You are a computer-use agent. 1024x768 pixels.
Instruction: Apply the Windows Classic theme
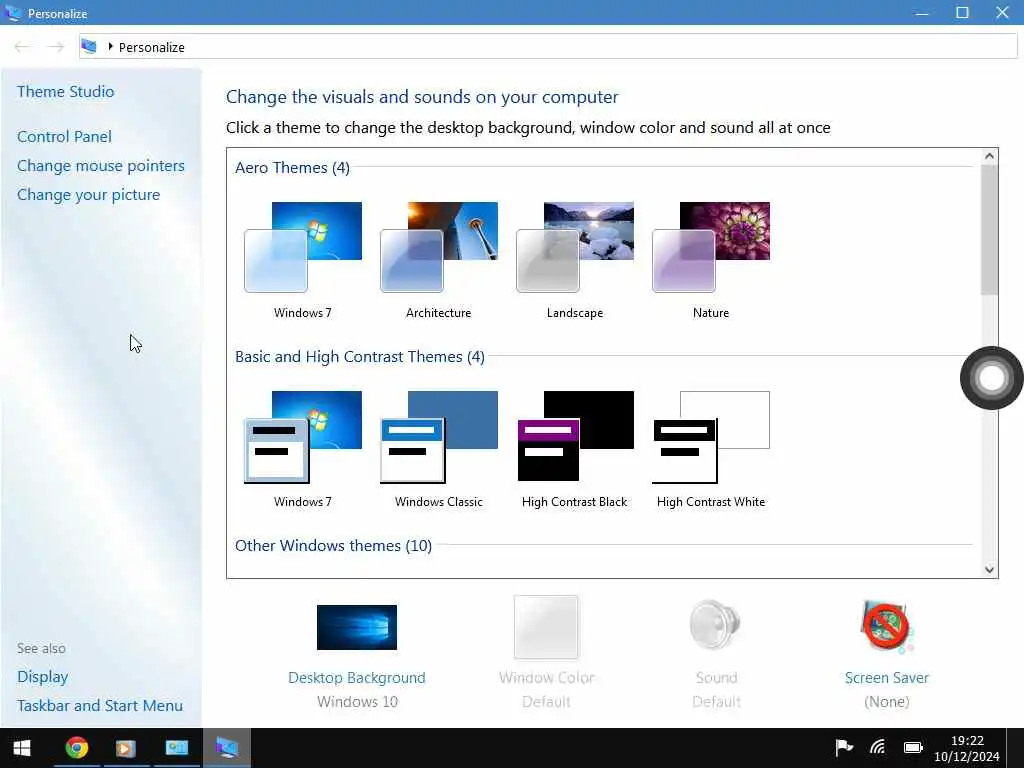point(439,449)
